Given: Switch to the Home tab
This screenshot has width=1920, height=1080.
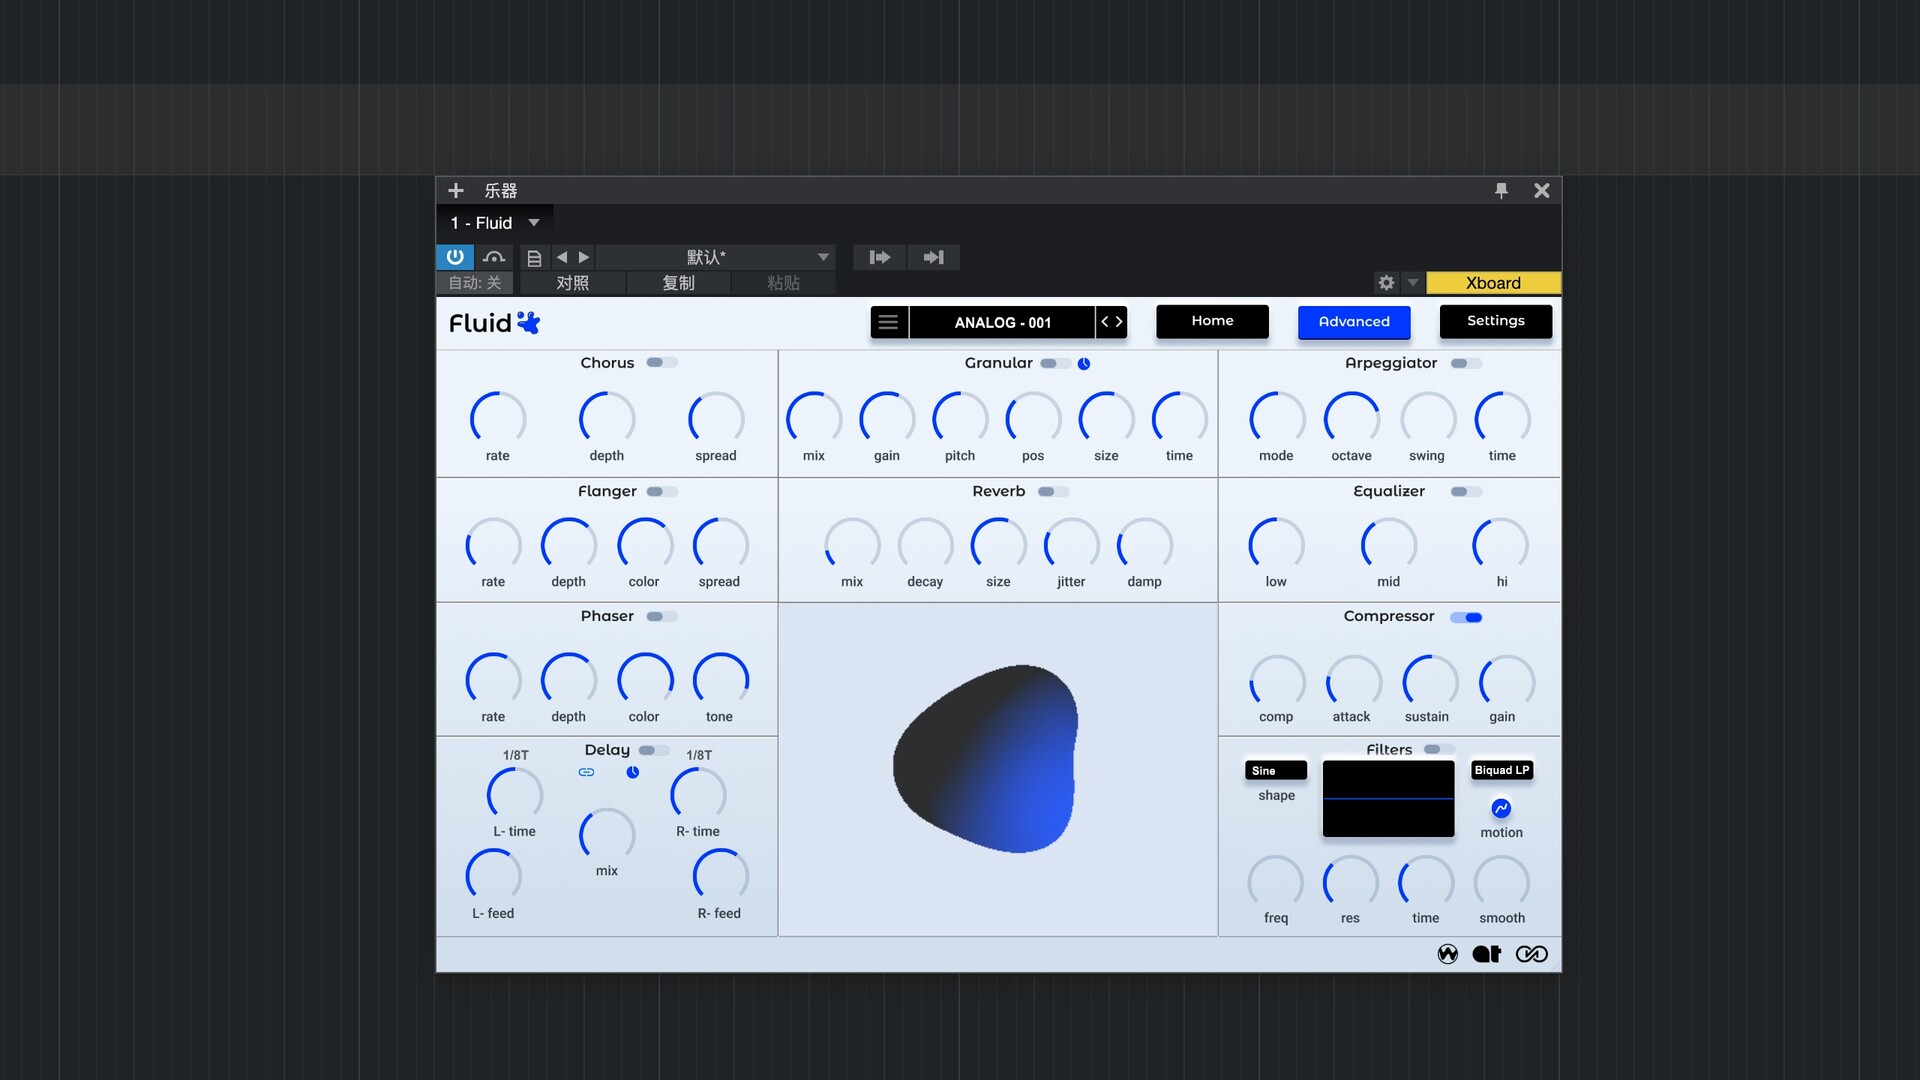Looking at the screenshot, I should [x=1212, y=321].
